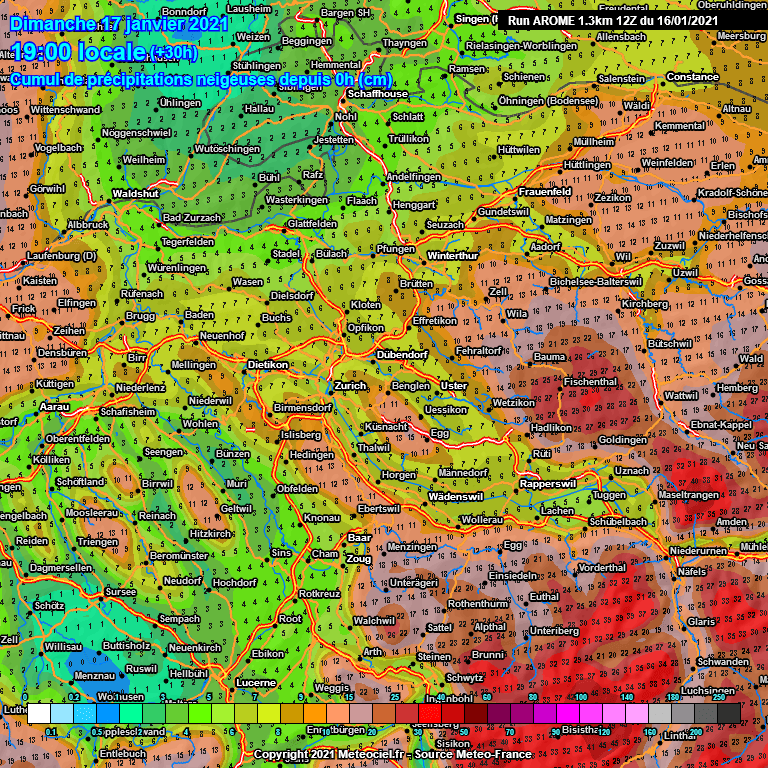Click the Wohlen town label
768x768 pixels.
pyautogui.click(x=200, y=424)
